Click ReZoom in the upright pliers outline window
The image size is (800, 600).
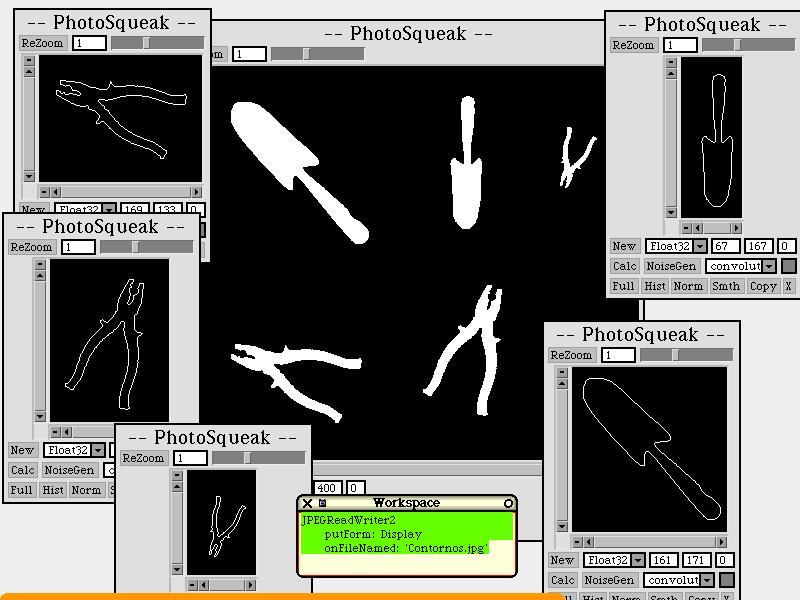coord(32,247)
